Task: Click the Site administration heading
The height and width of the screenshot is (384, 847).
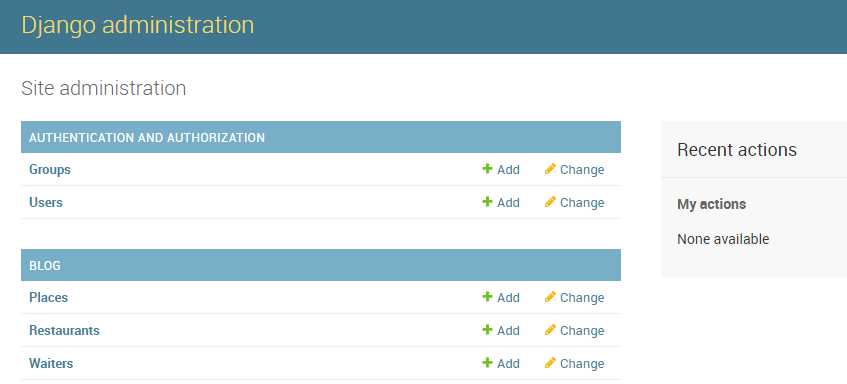Action: point(104,88)
